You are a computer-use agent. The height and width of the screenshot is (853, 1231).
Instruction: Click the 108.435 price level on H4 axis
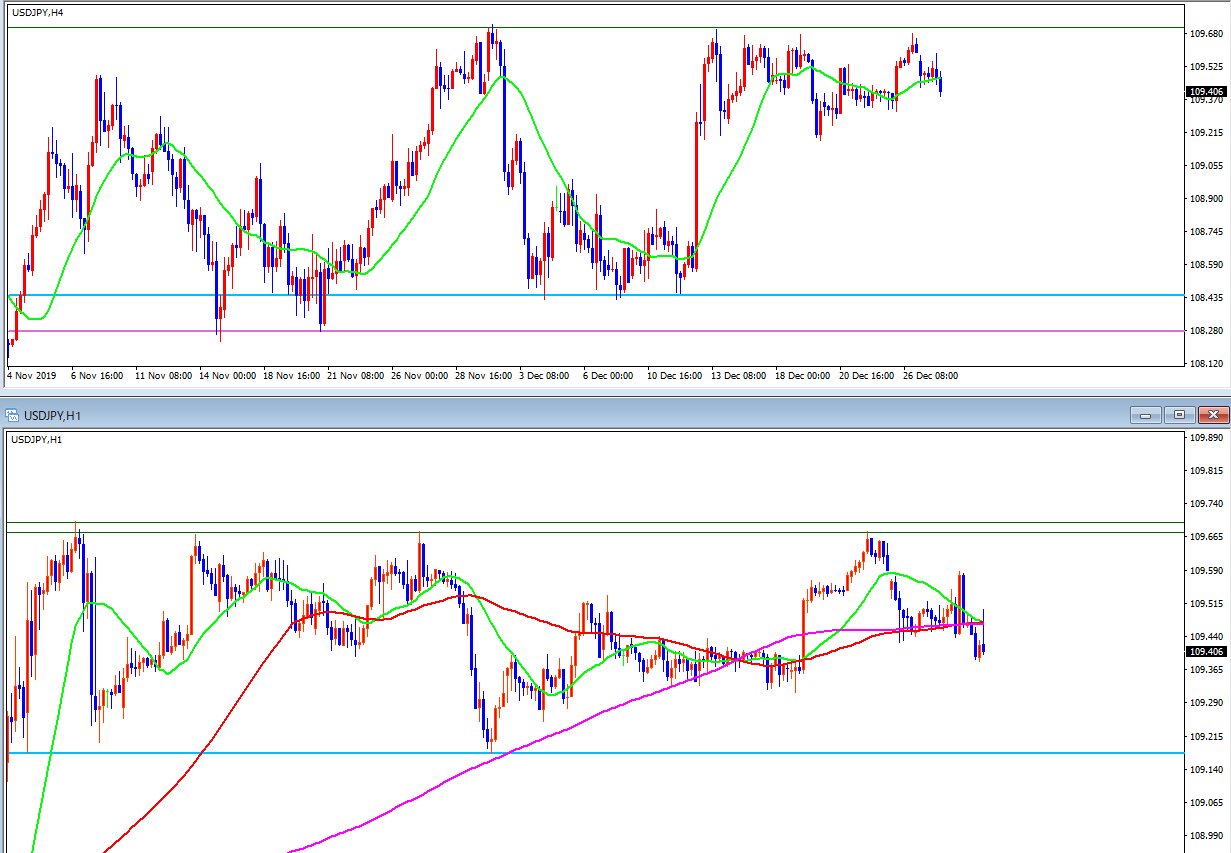[1207, 298]
